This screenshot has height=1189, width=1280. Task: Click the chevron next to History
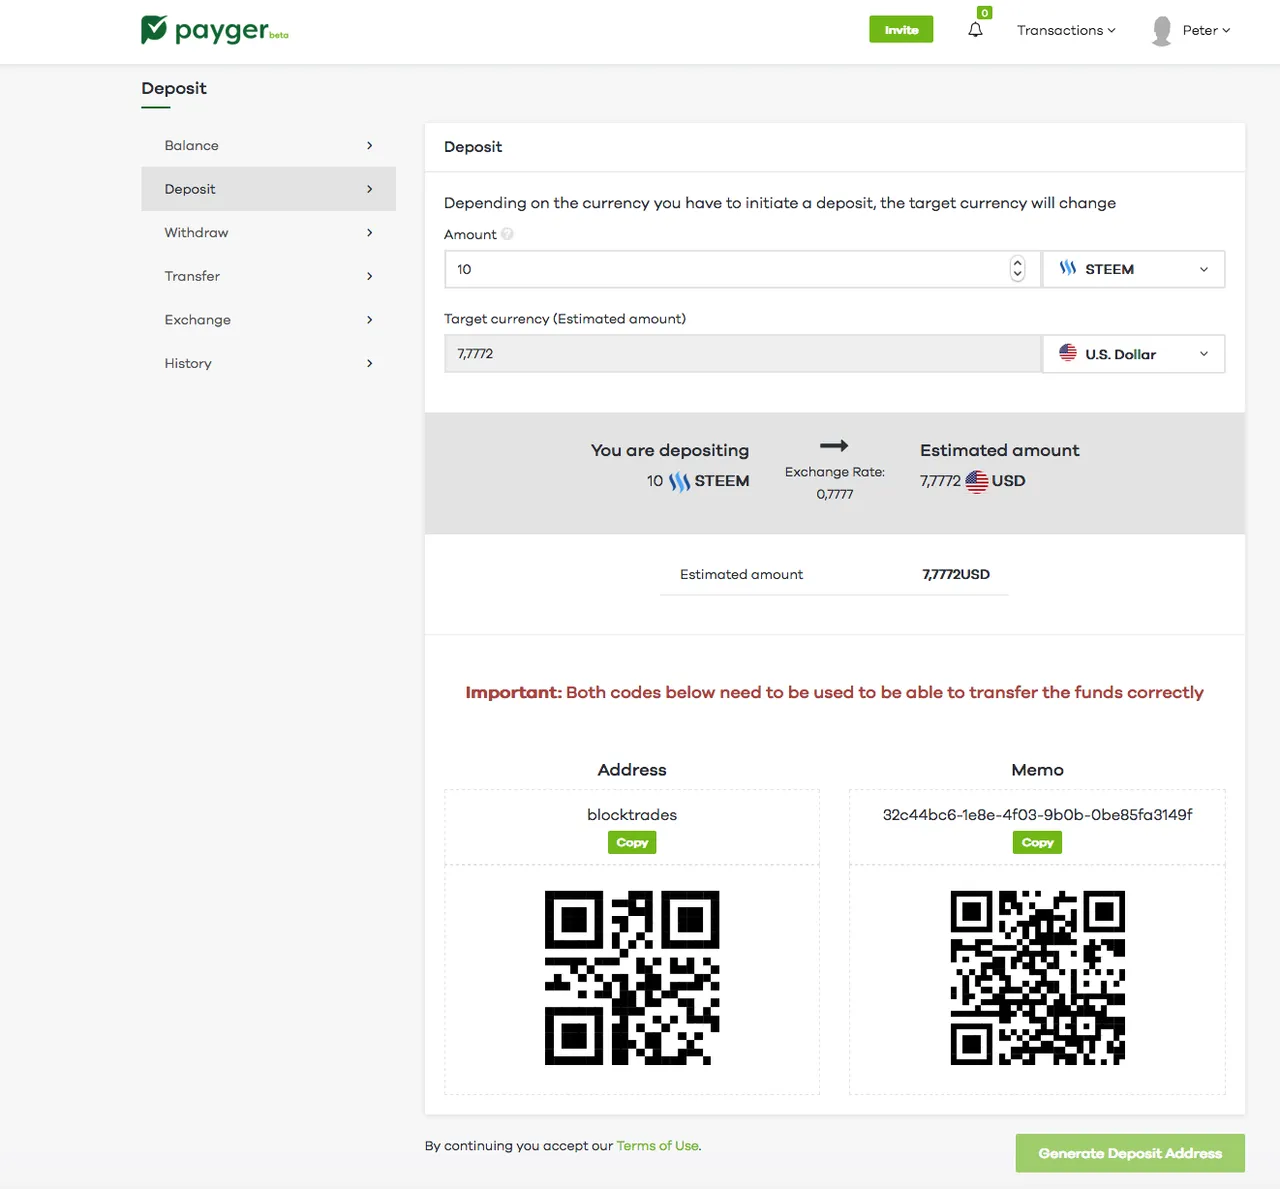(369, 363)
